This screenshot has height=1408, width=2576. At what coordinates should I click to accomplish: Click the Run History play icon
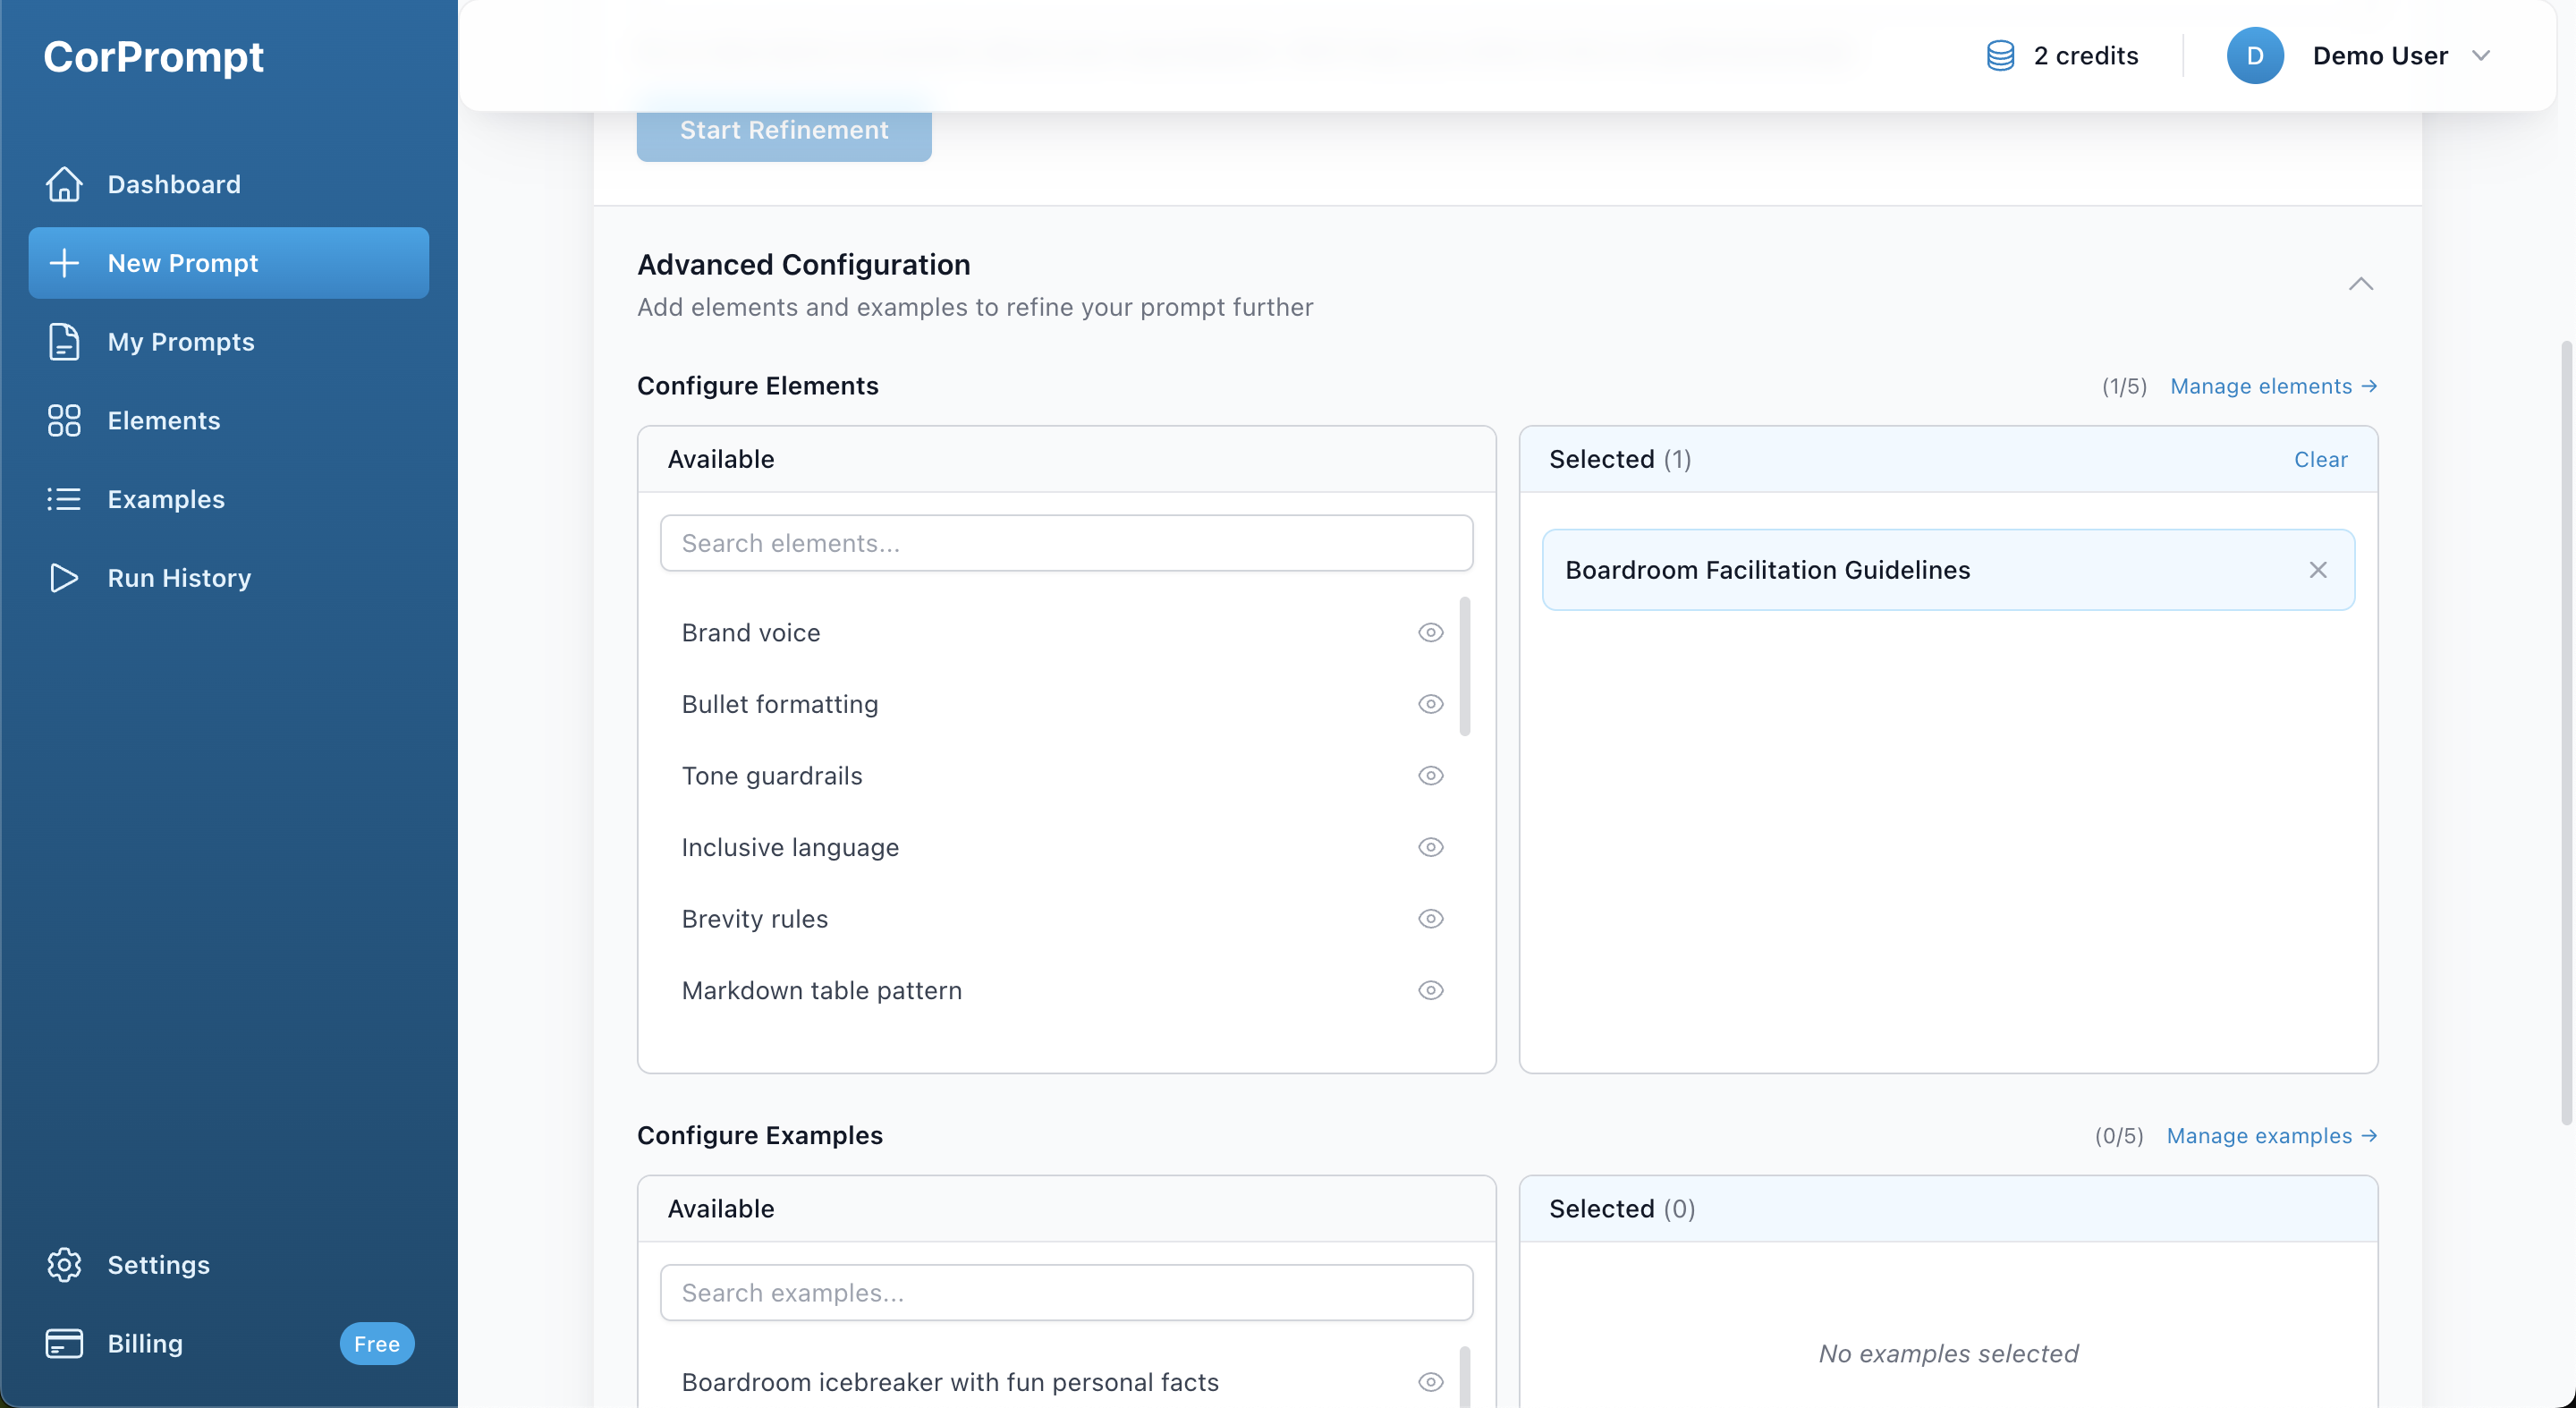[64, 578]
